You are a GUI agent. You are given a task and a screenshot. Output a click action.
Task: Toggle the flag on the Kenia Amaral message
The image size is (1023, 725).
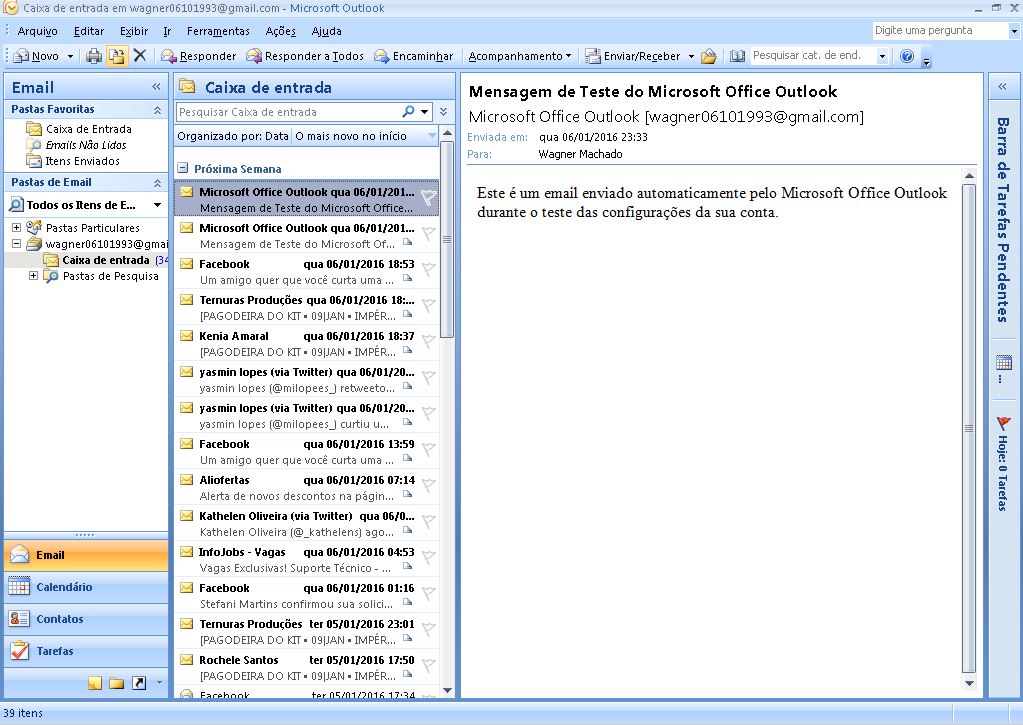tap(429, 341)
